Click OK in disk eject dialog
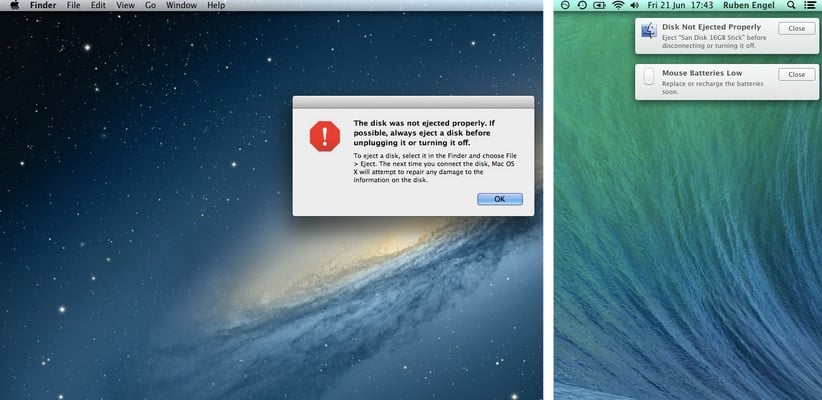 click(x=500, y=199)
